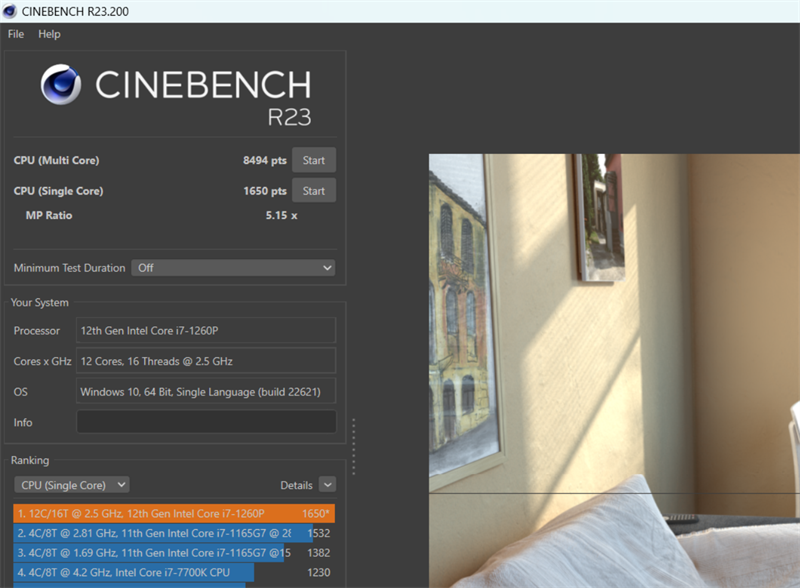Click the MP Ratio value 5.15 x
The image size is (800, 588).
click(x=281, y=215)
